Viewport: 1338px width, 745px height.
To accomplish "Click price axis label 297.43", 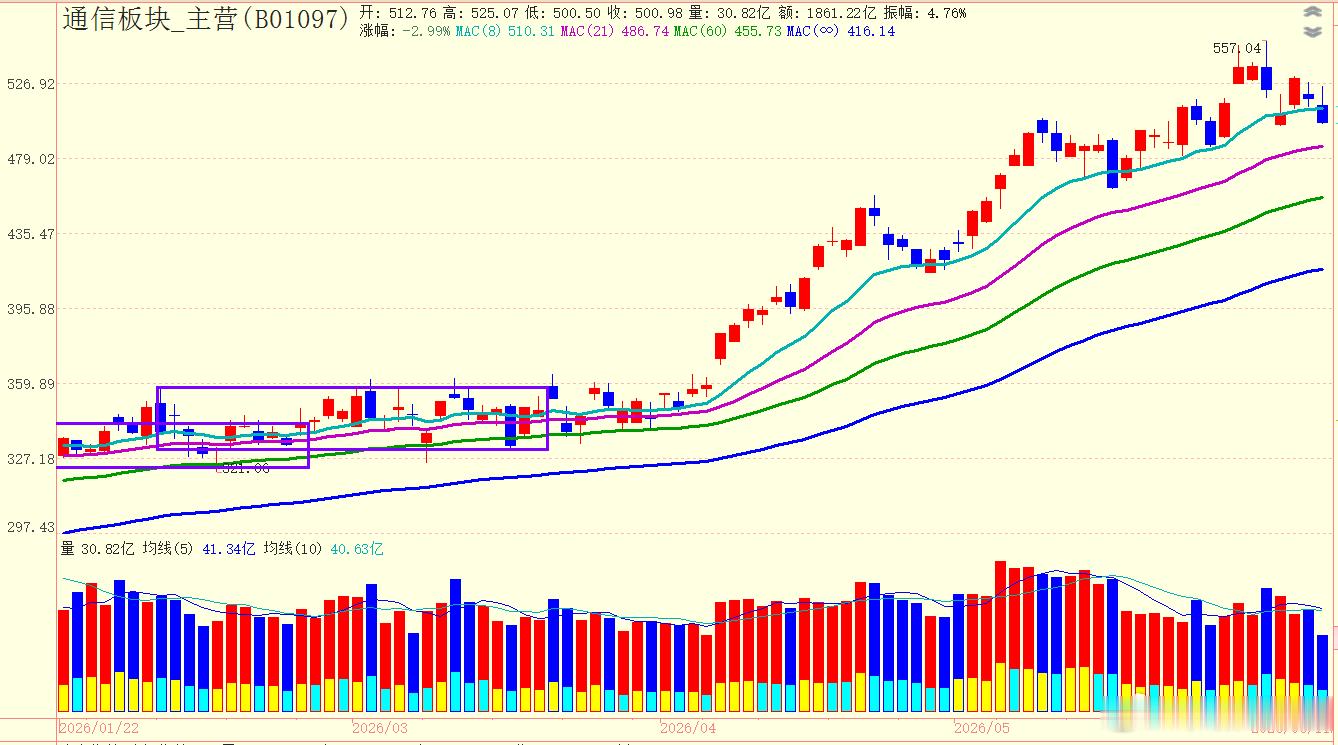I will (31, 527).
